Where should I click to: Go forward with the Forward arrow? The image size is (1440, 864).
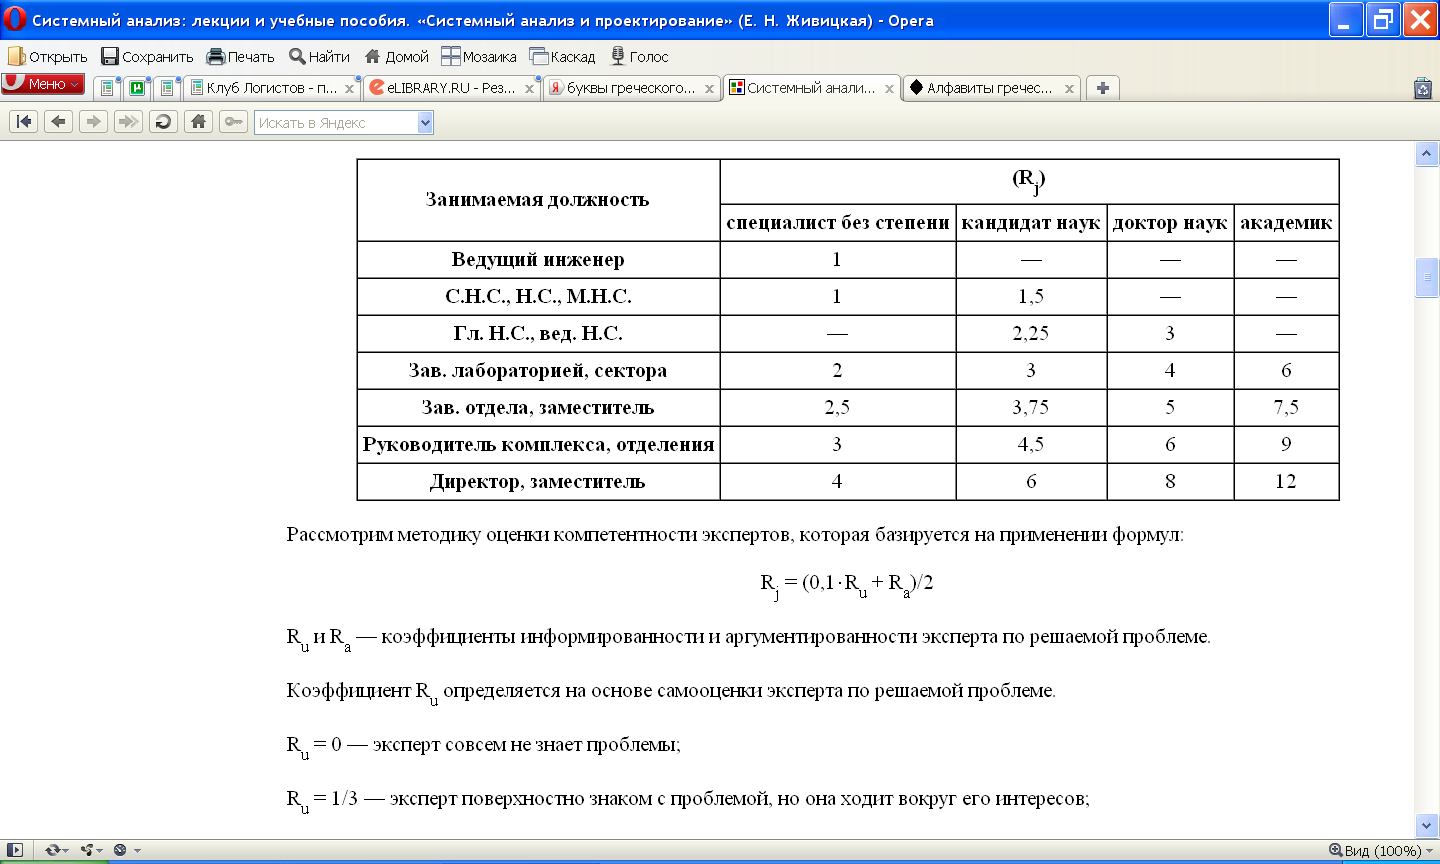point(93,122)
